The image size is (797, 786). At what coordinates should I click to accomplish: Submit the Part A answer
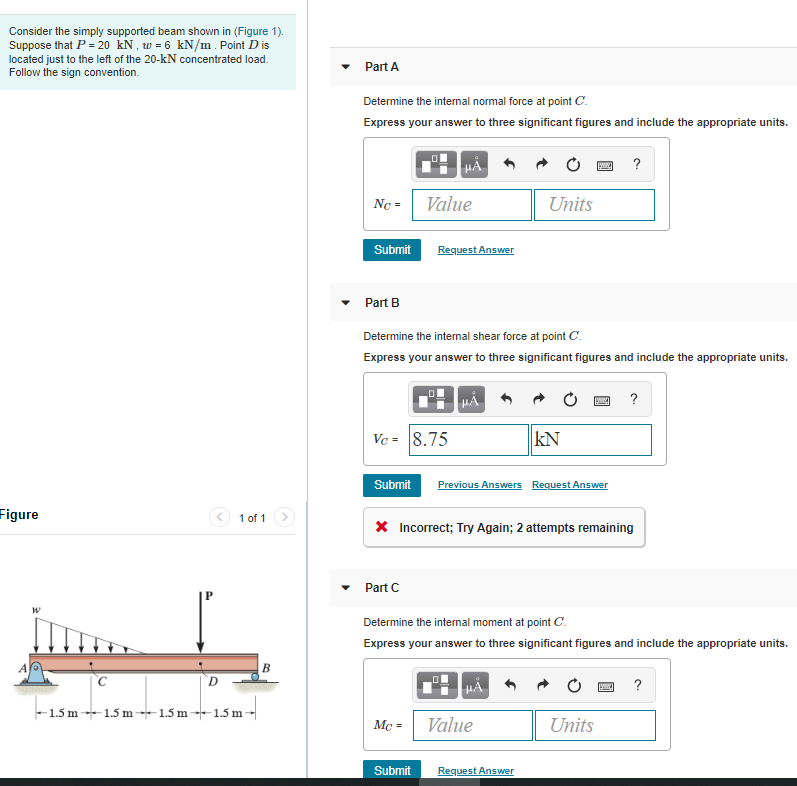pyautogui.click(x=392, y=250)
